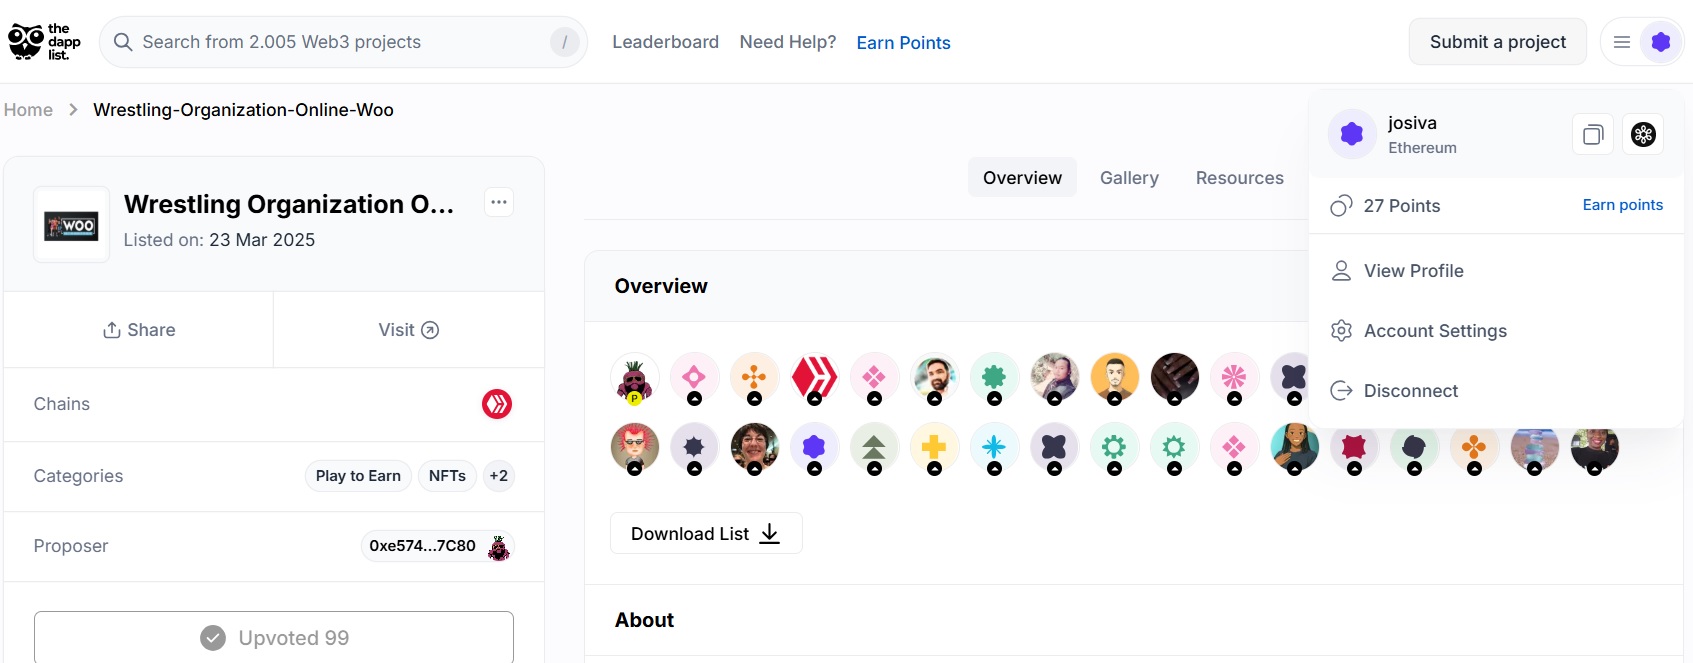Open the pink pinwheel upvoter avatar

1234,379
